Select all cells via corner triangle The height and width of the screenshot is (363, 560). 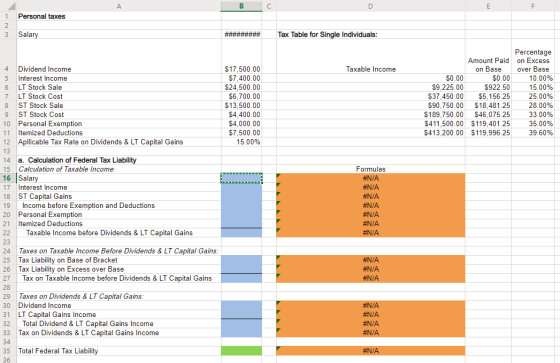coord(11,6)
